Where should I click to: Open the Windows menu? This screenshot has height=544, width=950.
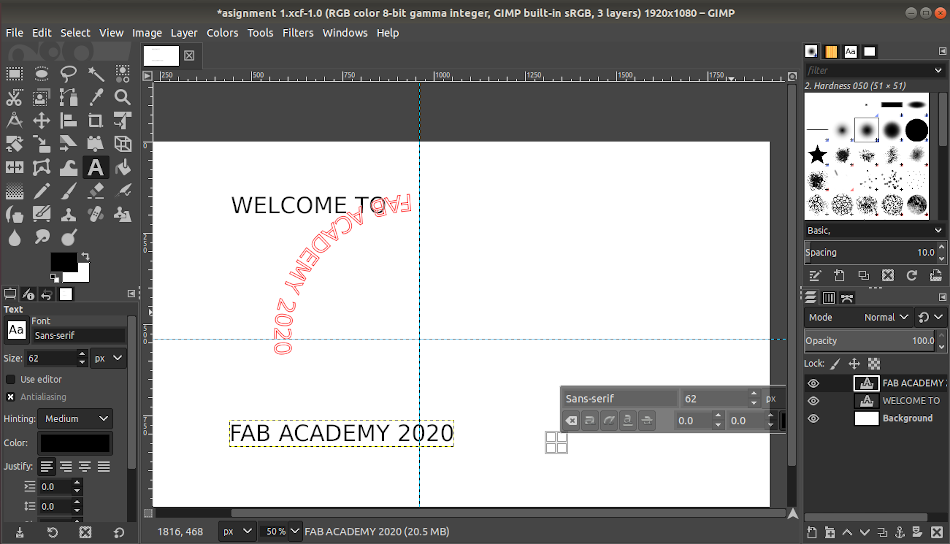point(345,33)
